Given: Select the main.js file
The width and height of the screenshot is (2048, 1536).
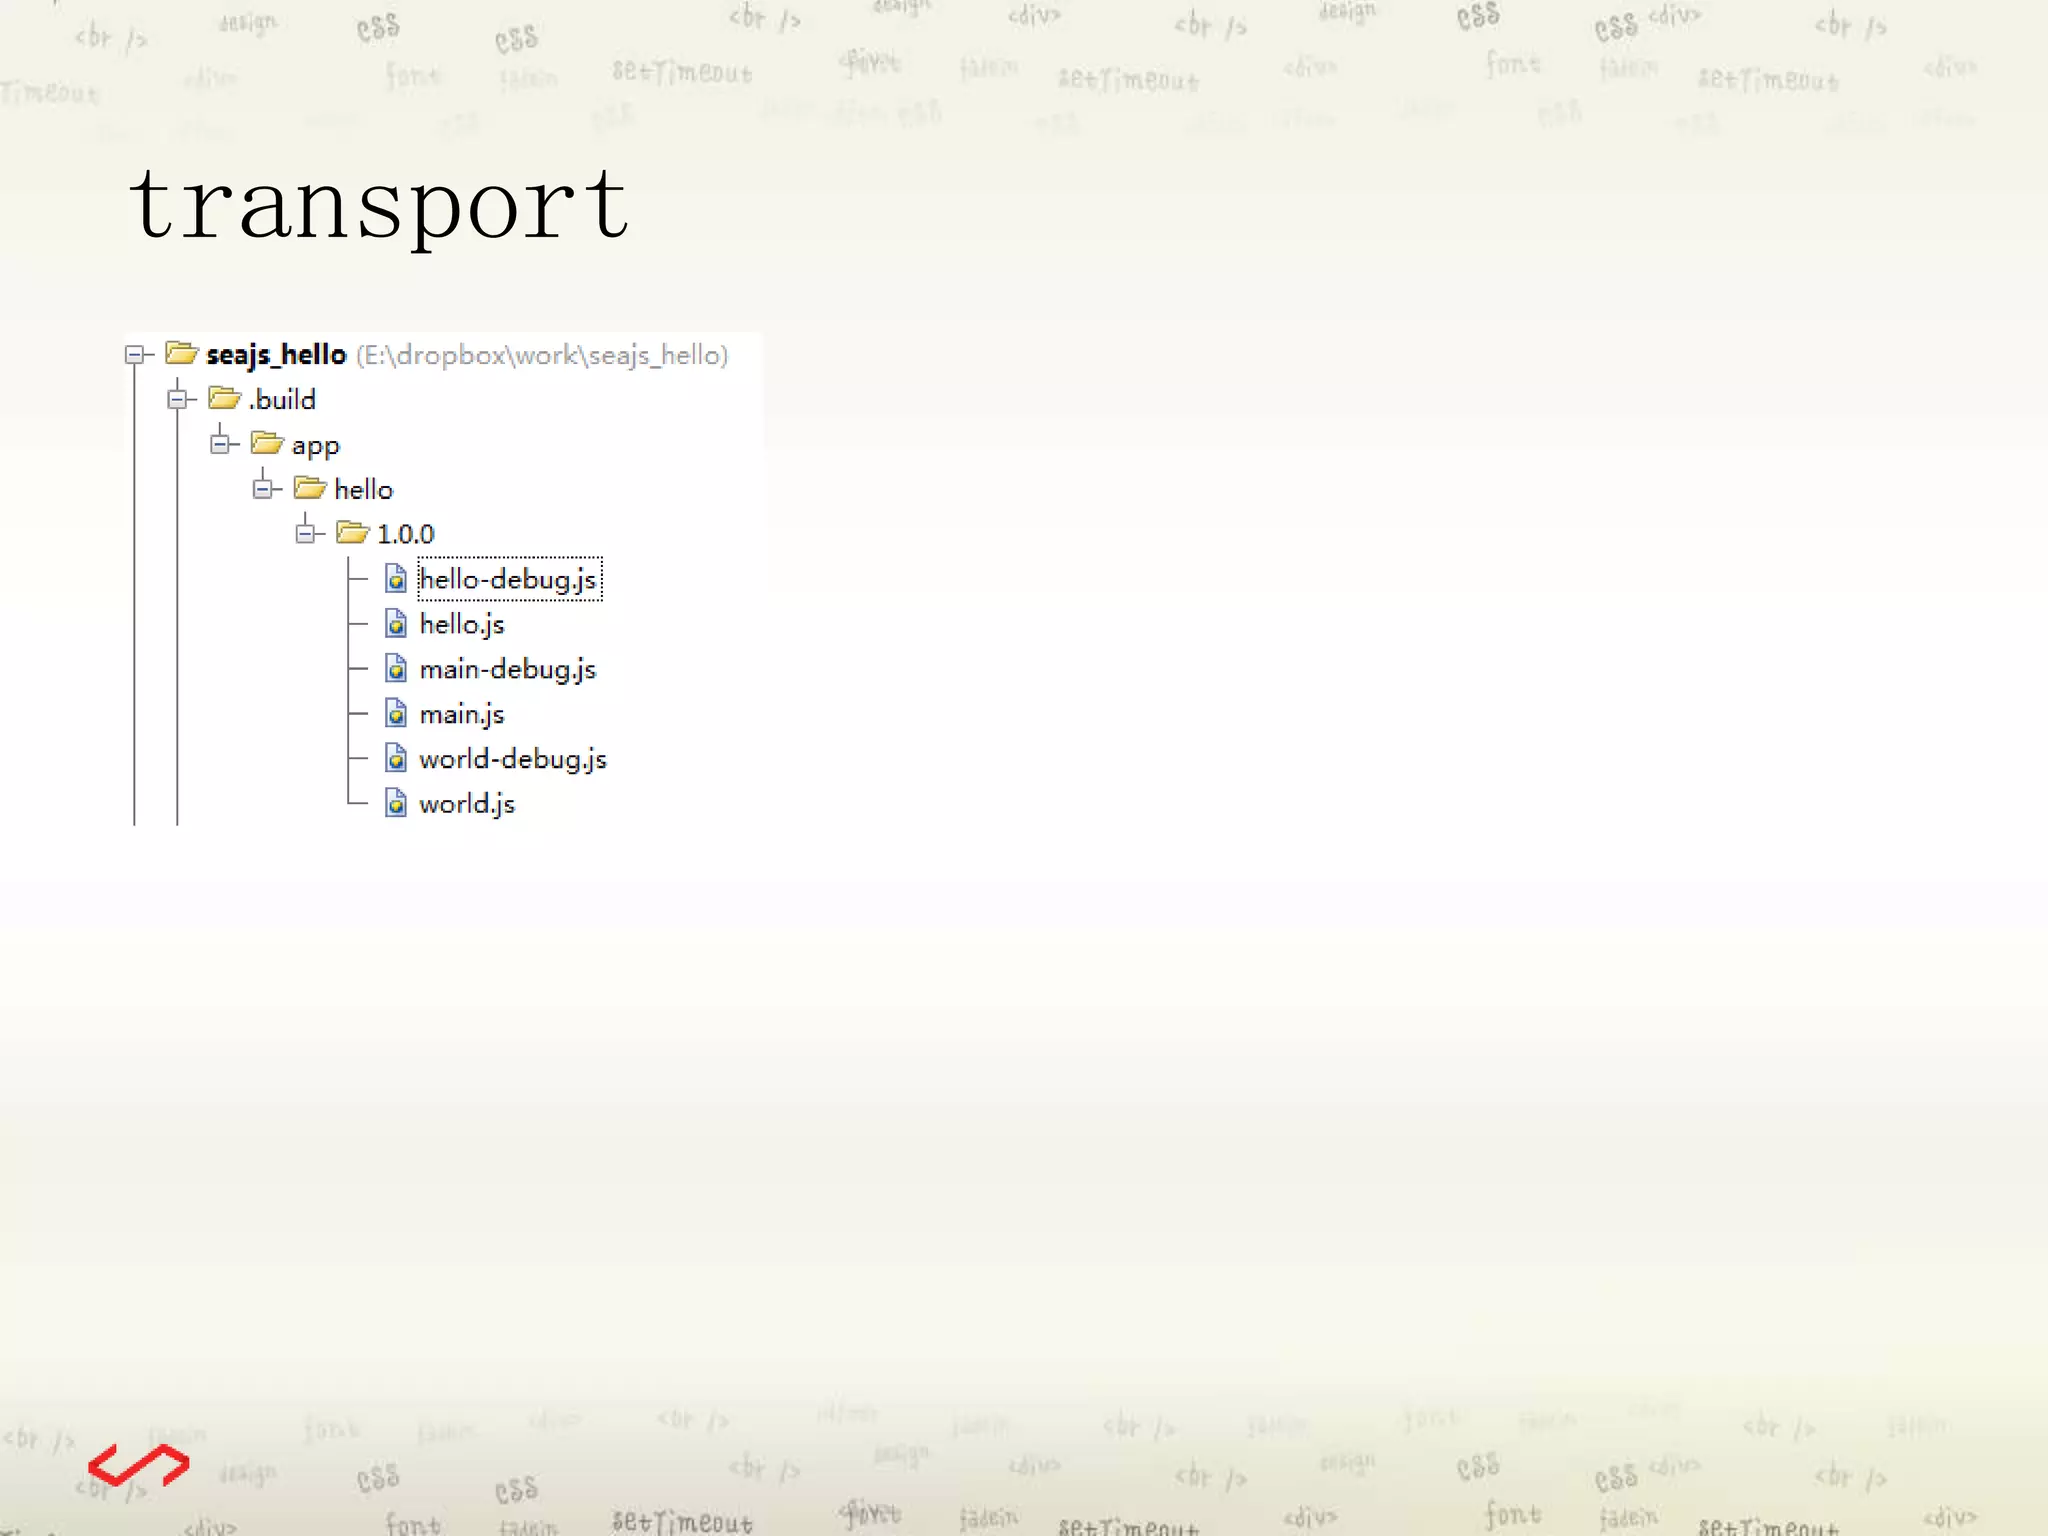Looking at the screenshot, I should coord(462,715).
